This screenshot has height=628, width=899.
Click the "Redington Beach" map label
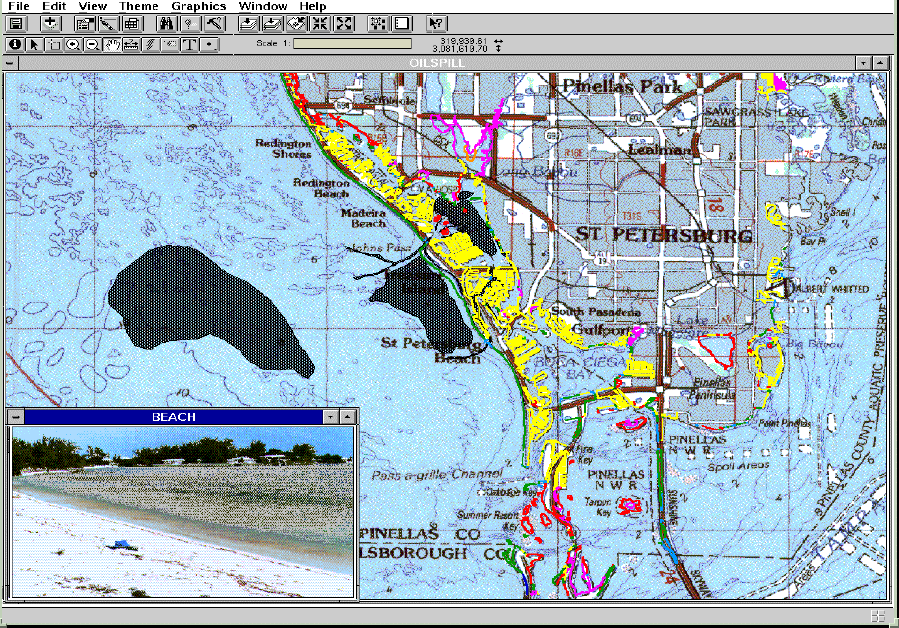point(321,188)
